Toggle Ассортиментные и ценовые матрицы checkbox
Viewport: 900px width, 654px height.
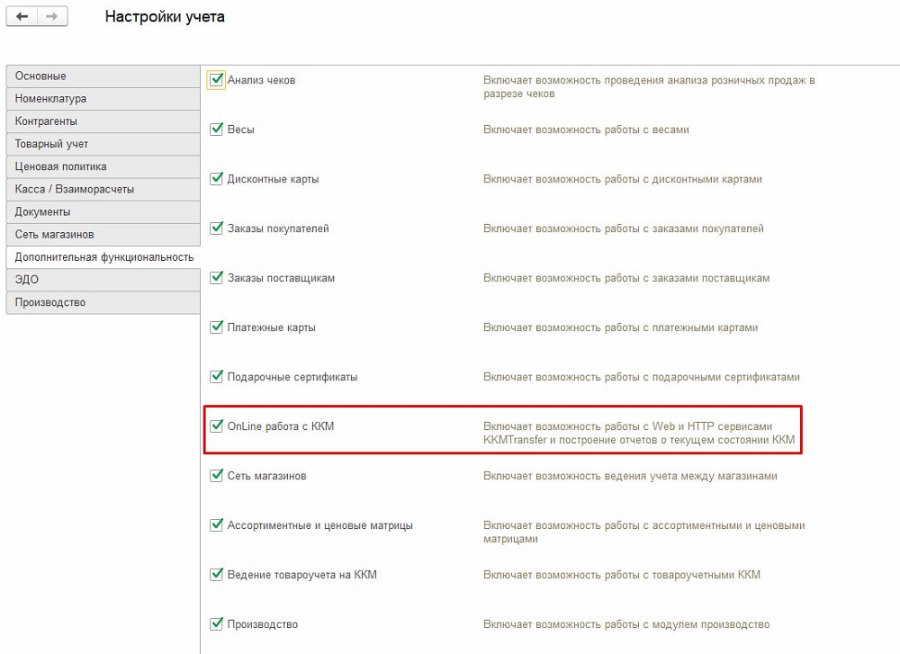coord(216,524)
